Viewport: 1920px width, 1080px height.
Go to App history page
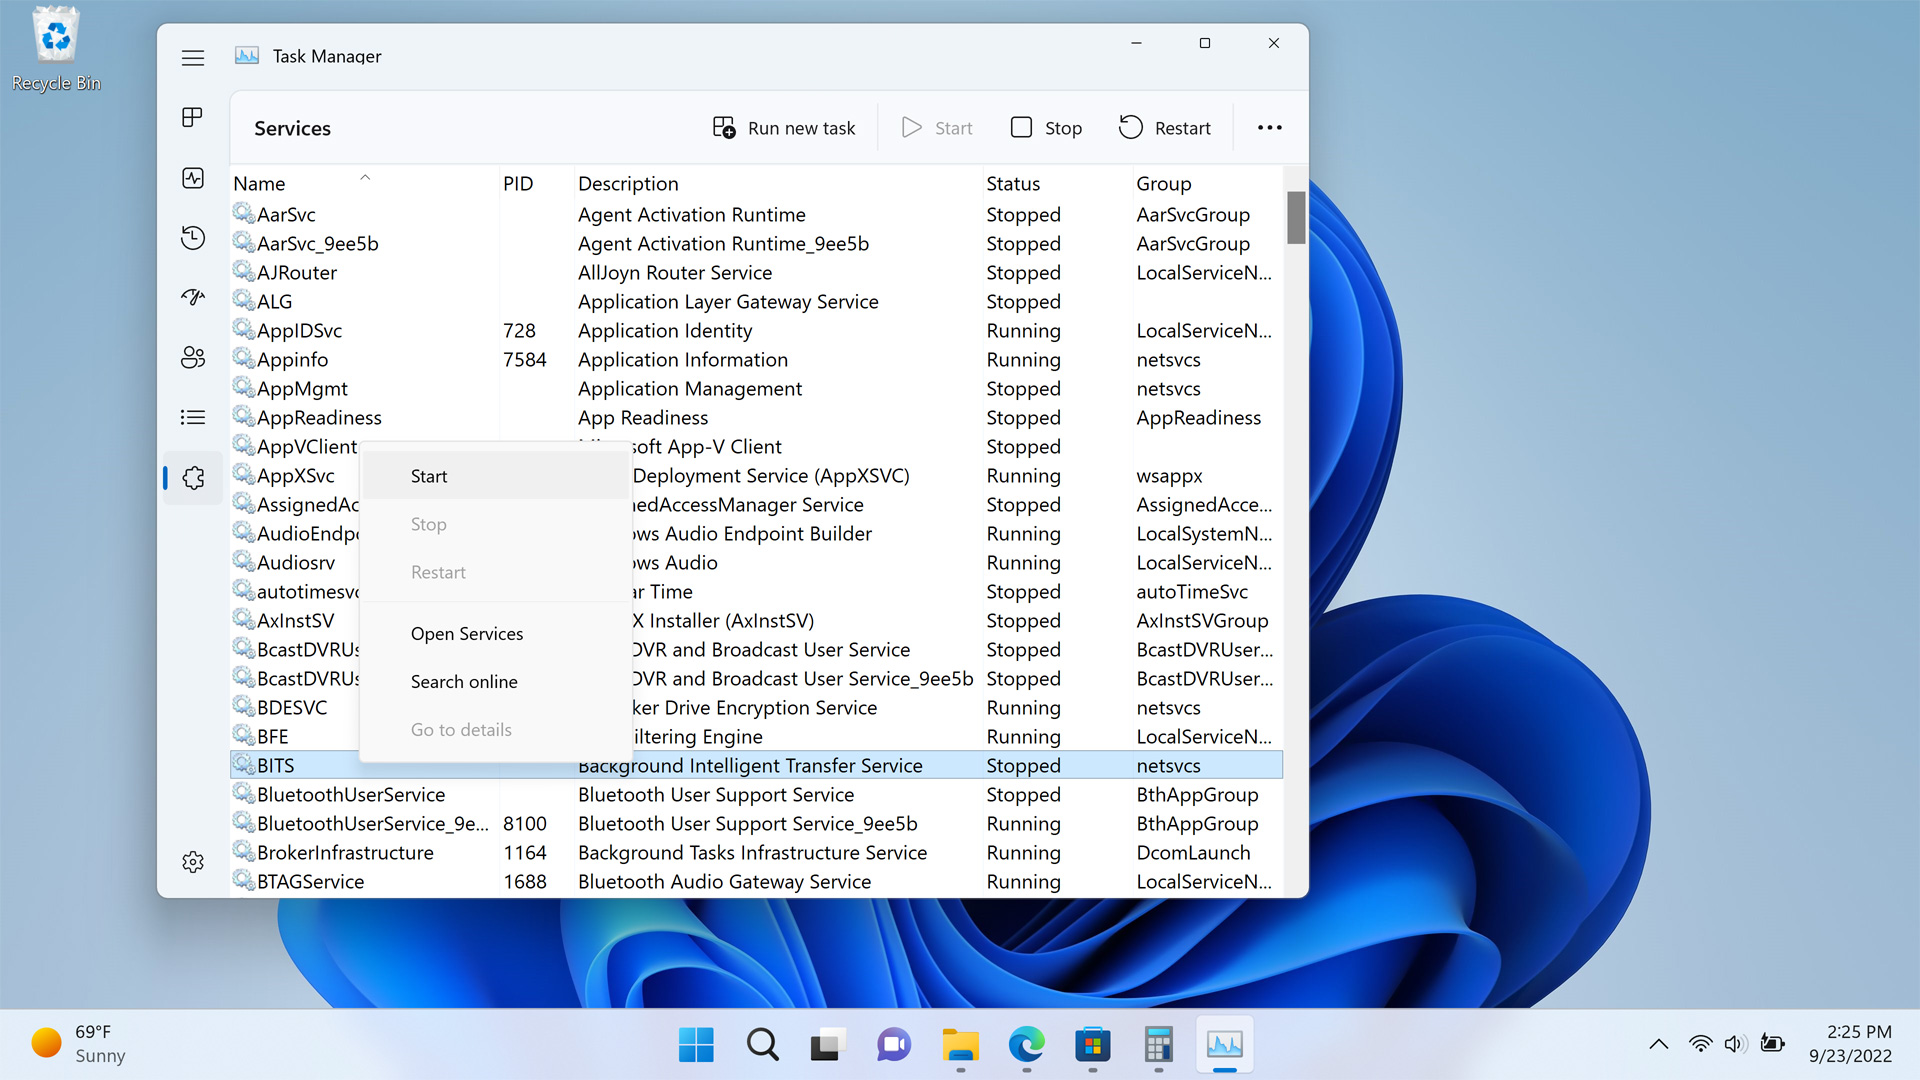[193, 238]
